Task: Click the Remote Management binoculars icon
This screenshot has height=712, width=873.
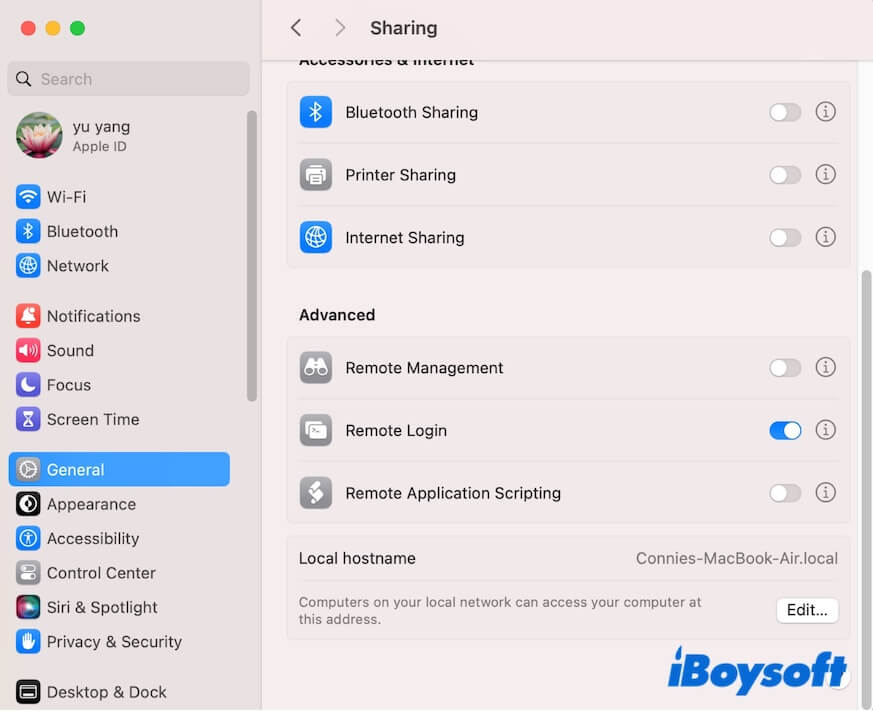Action: pyautogui.click(x=316, y=368)
